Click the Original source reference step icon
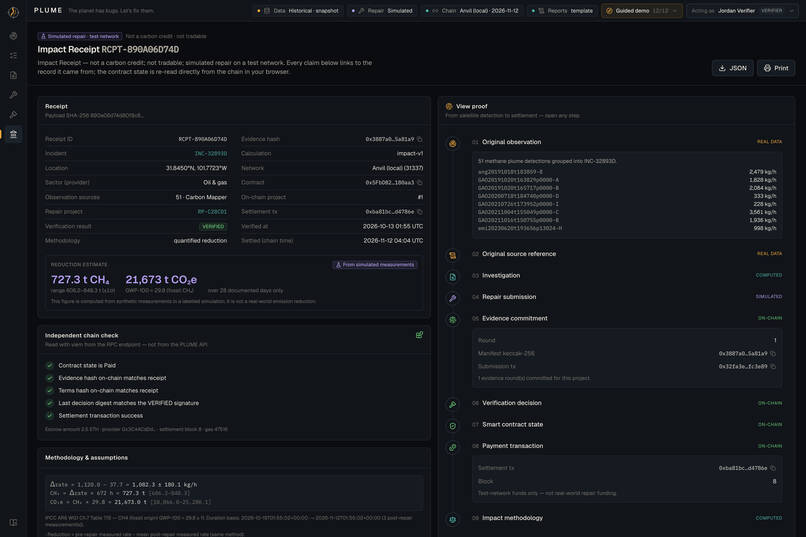Viewport: 806px width, 537px height. 452,255
